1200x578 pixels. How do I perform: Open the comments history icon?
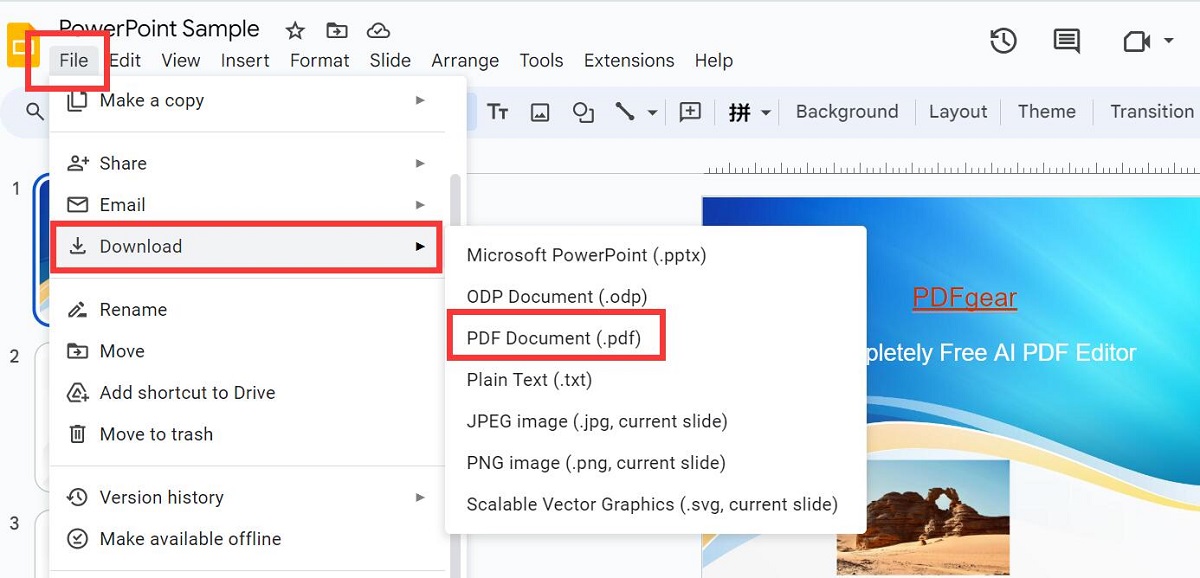click(x=1067, y=41)
